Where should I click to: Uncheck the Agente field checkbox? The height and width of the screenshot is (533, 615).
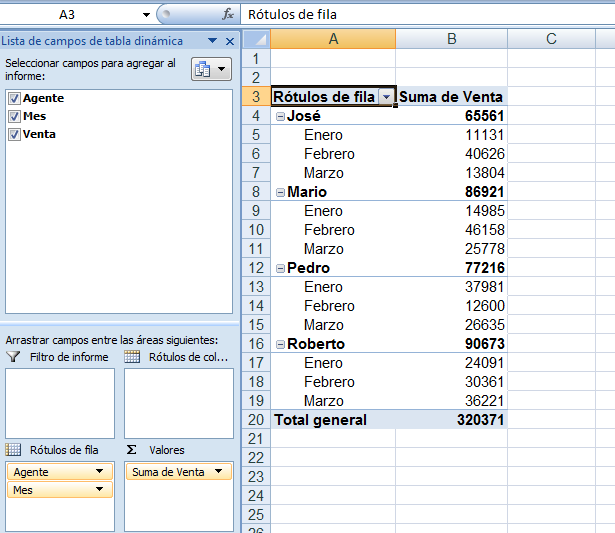15,98
